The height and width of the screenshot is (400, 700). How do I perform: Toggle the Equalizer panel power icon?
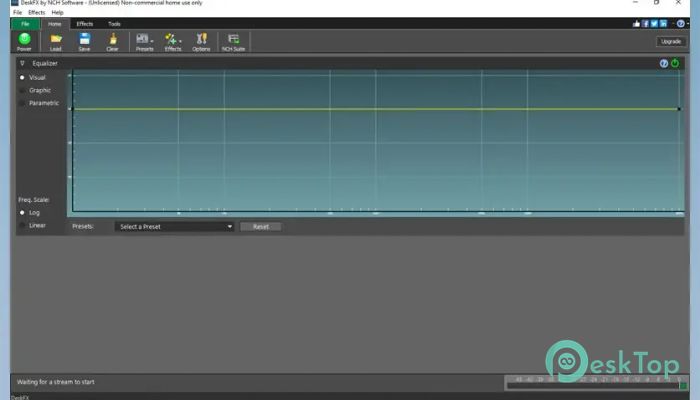coord(675,63)
